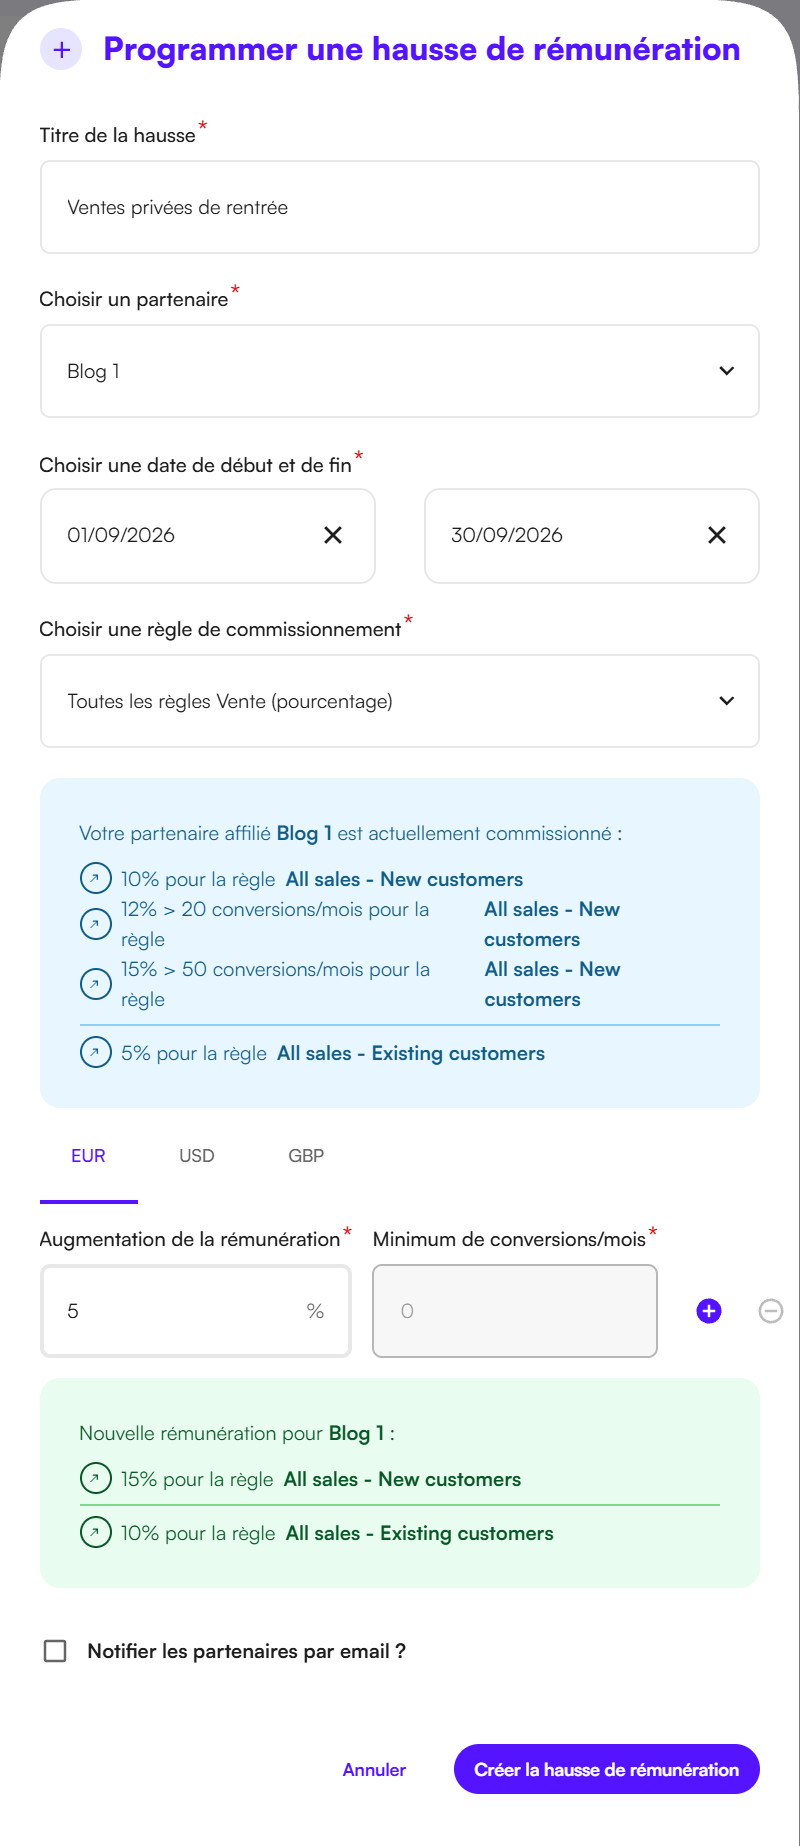Select the EUR currency tab

88,1156
